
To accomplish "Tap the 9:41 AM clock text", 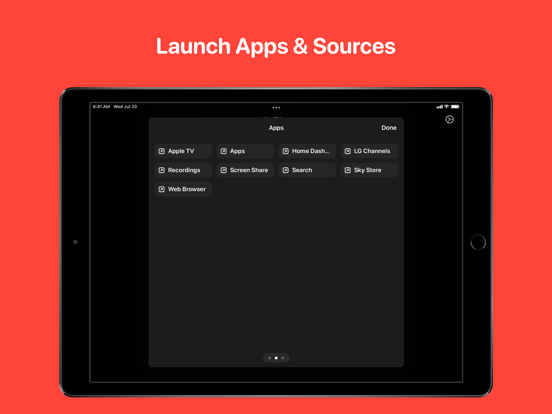I will (x=101, y=107).
